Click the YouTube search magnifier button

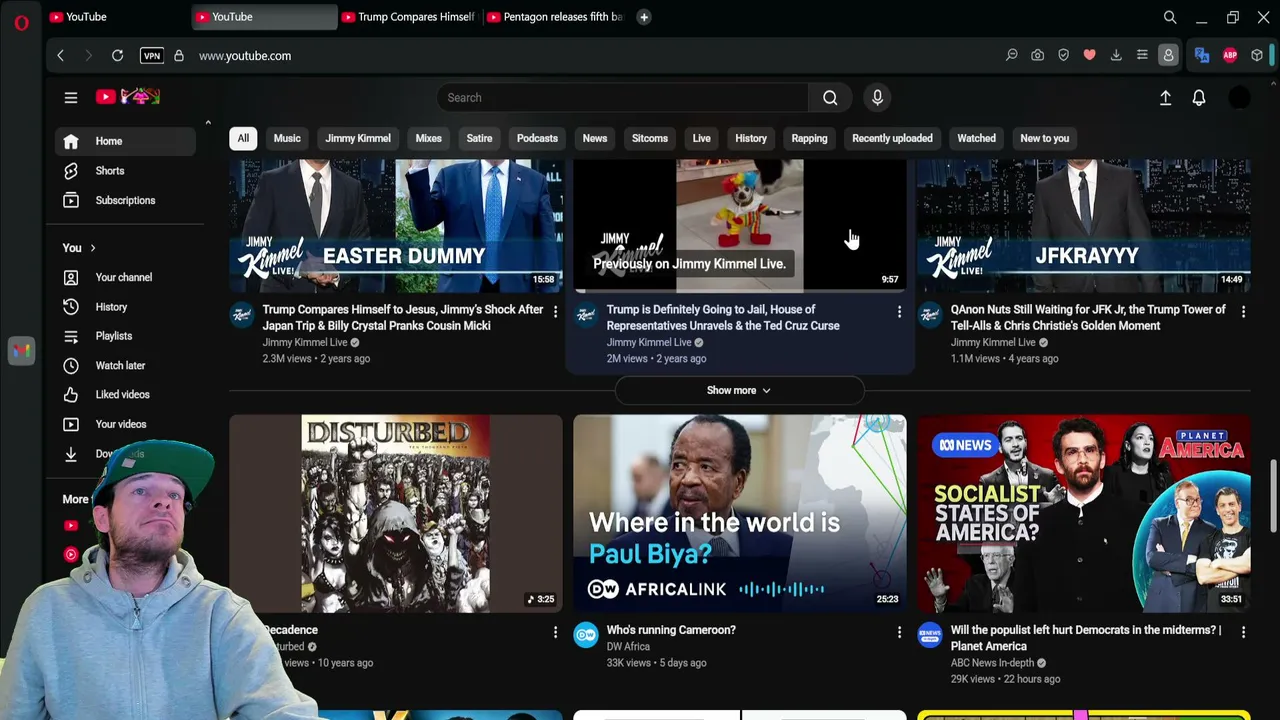click(830, 97)
